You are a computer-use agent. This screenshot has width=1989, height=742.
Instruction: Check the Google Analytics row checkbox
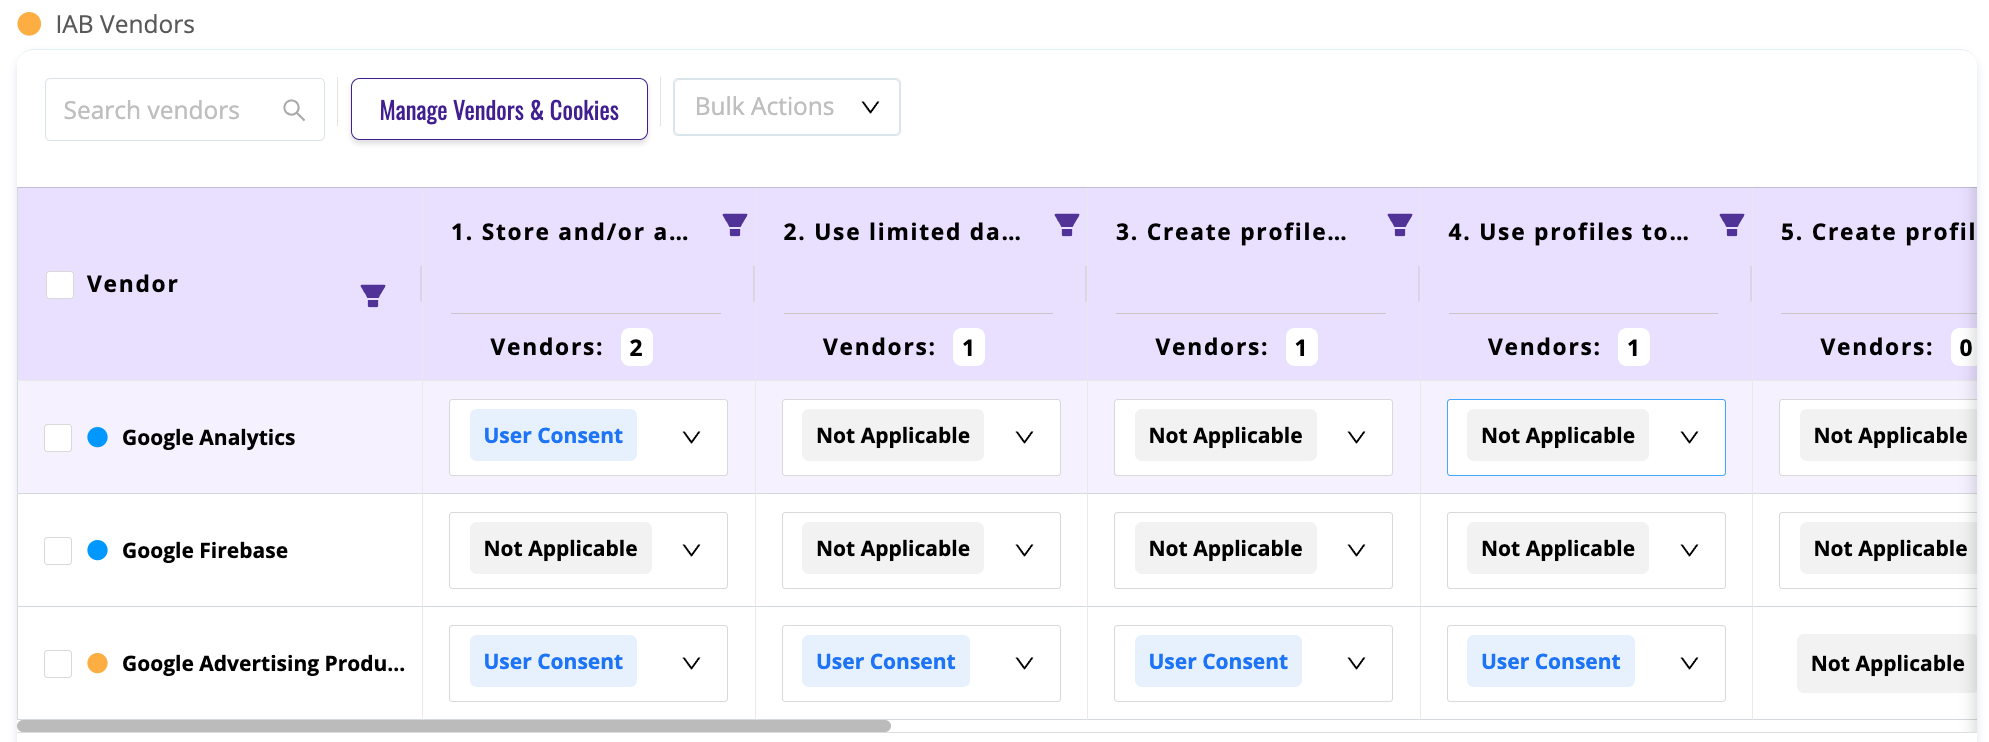58,438
